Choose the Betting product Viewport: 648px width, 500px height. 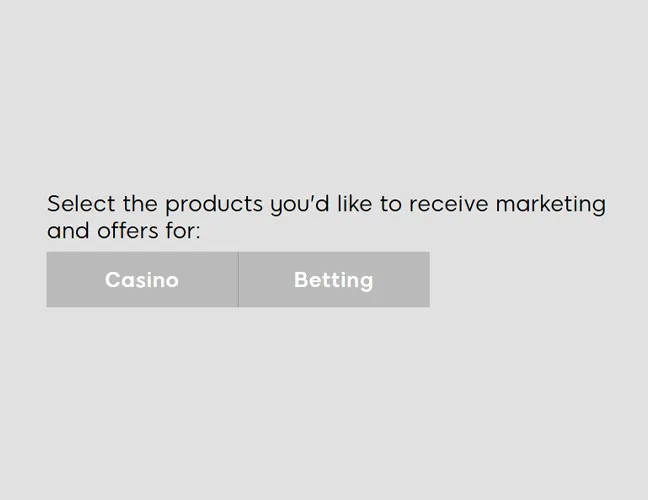pos(334,279)
